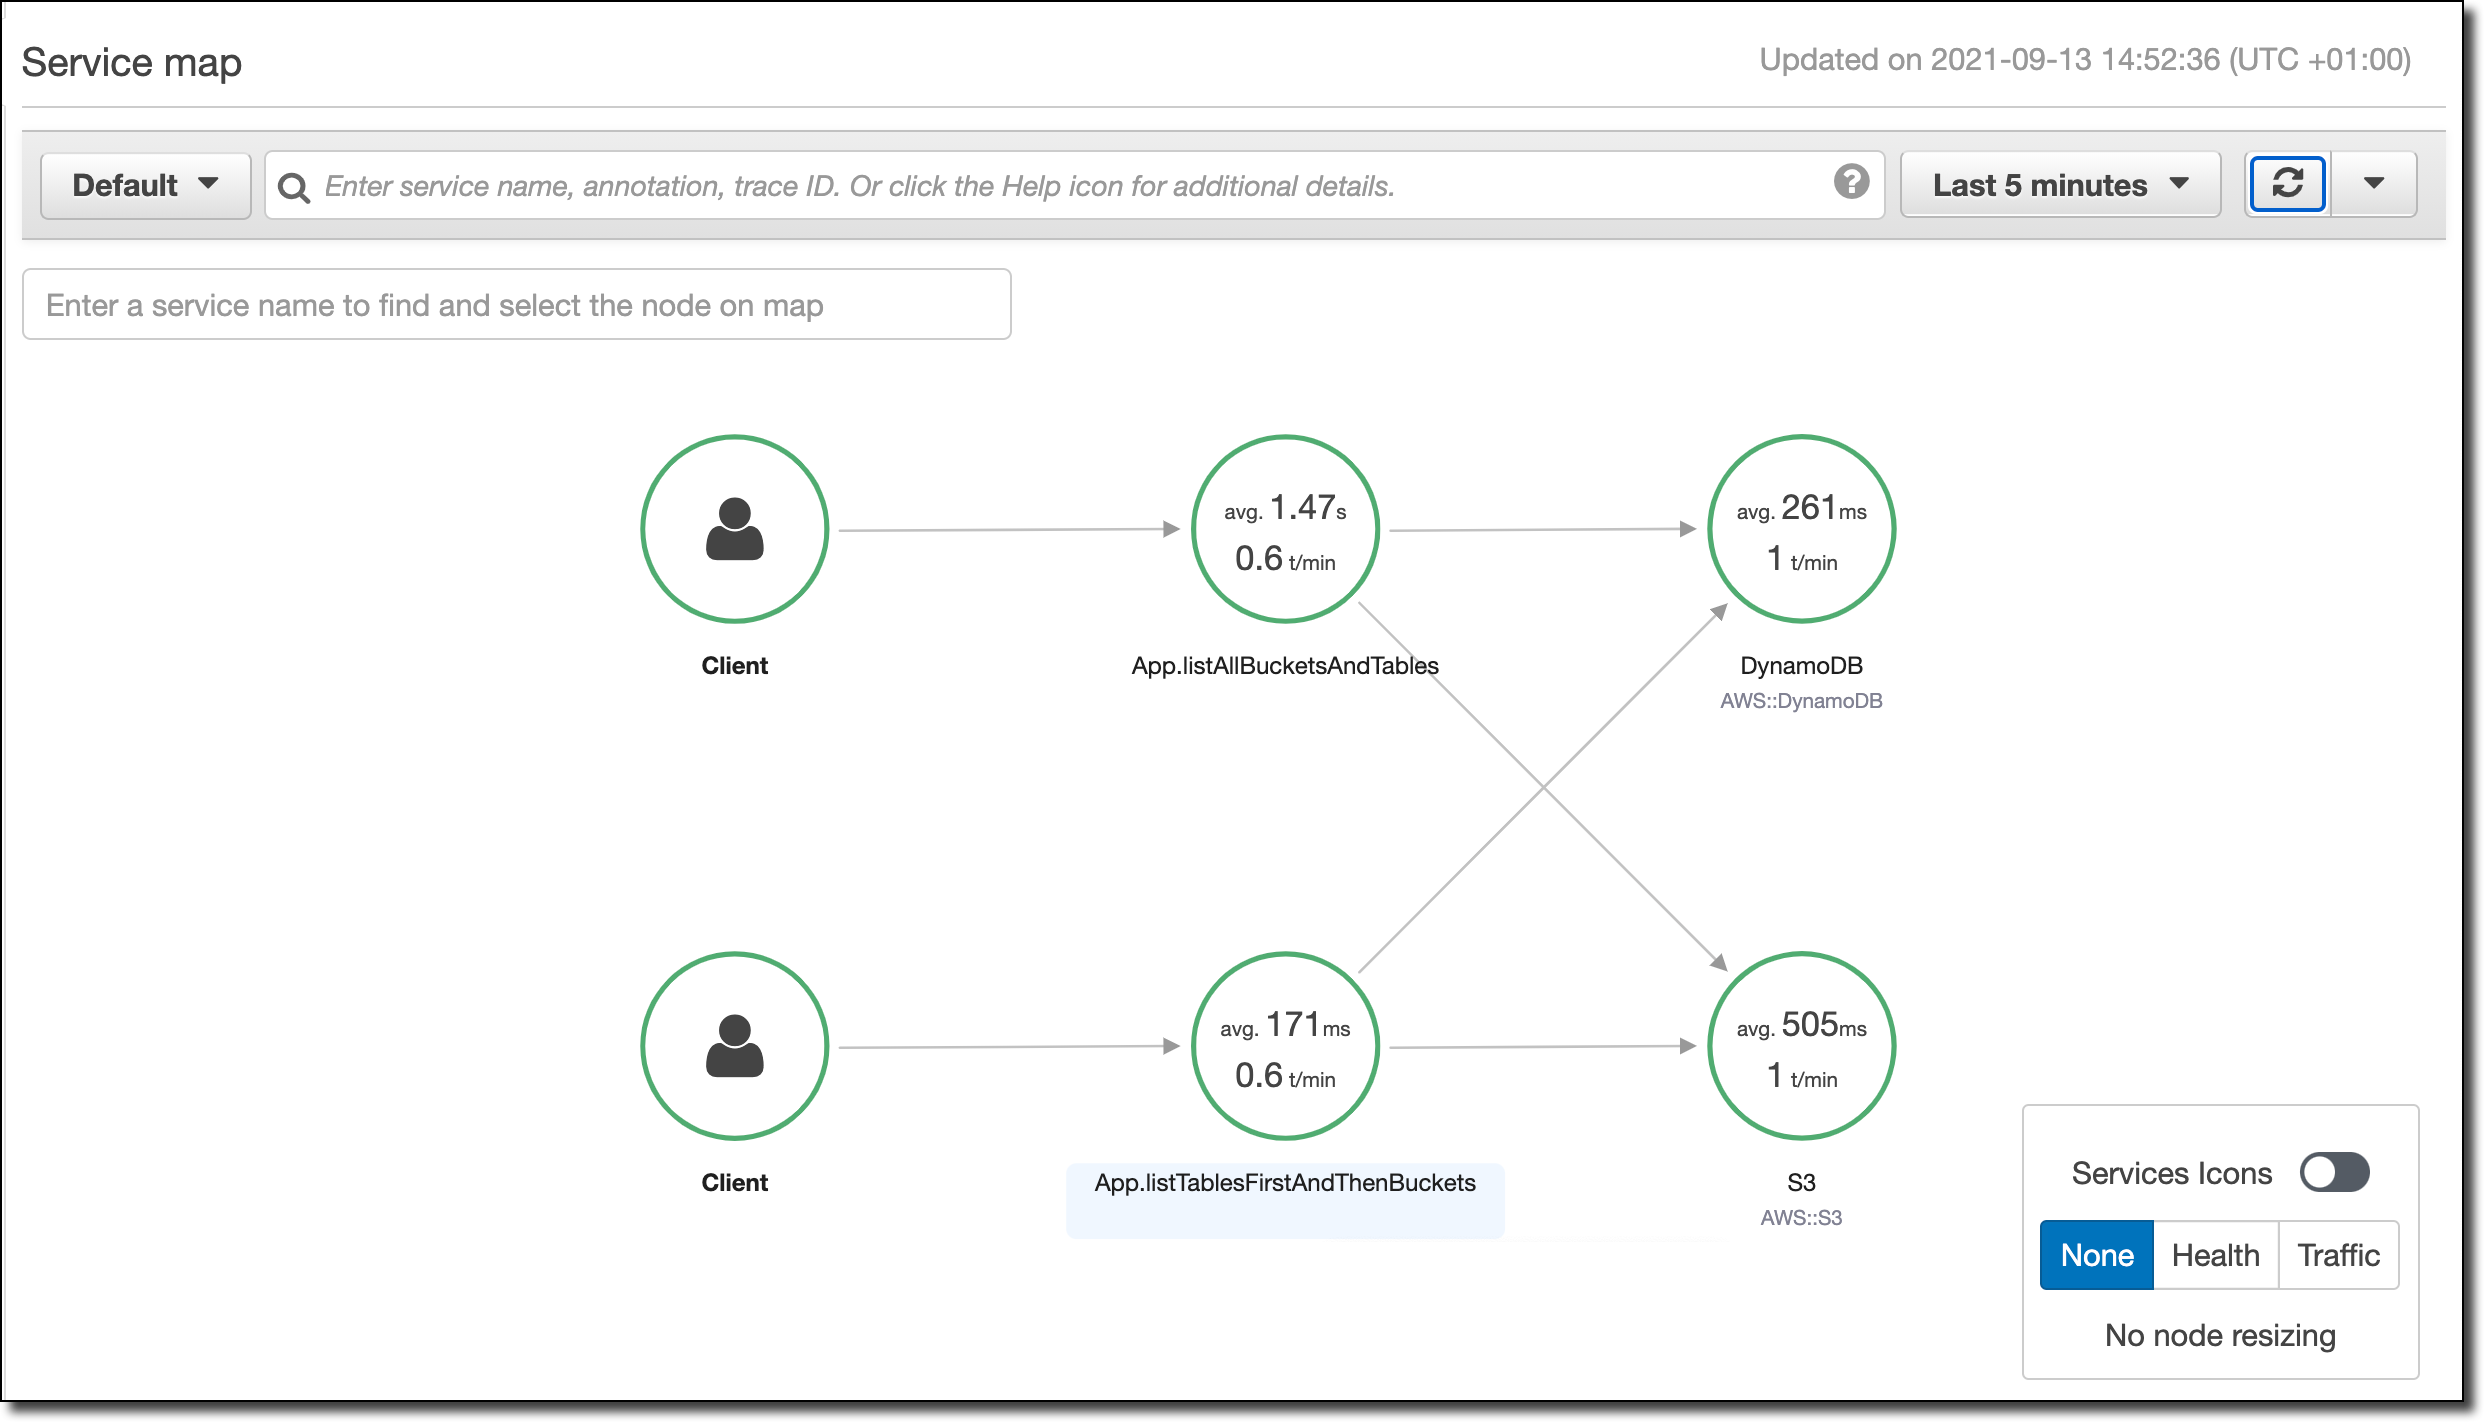Expand the refresh options dropdown arrow
Screen dimensions: 2484x1422
tap(2373, 184)
